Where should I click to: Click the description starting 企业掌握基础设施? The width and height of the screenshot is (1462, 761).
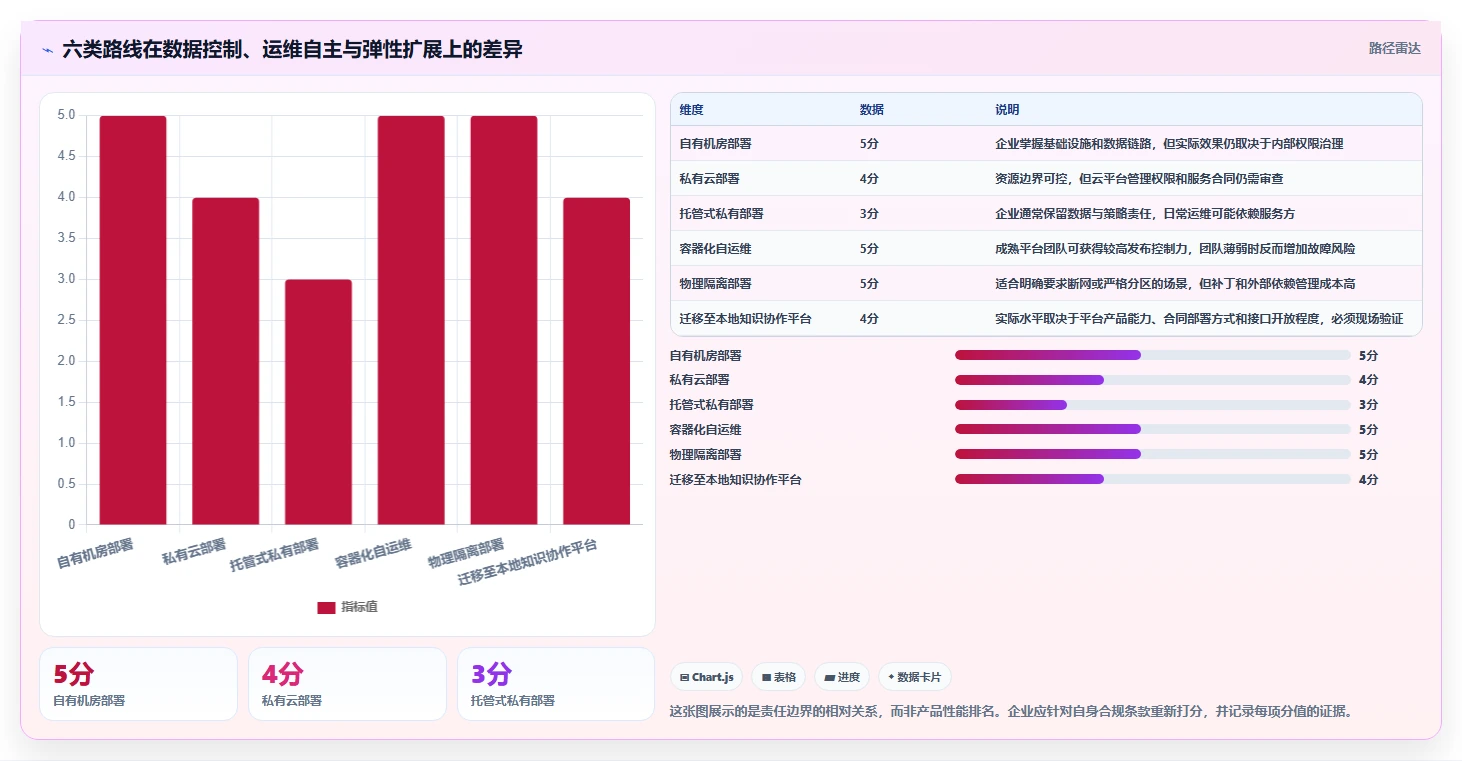(x=1169, y=144)
